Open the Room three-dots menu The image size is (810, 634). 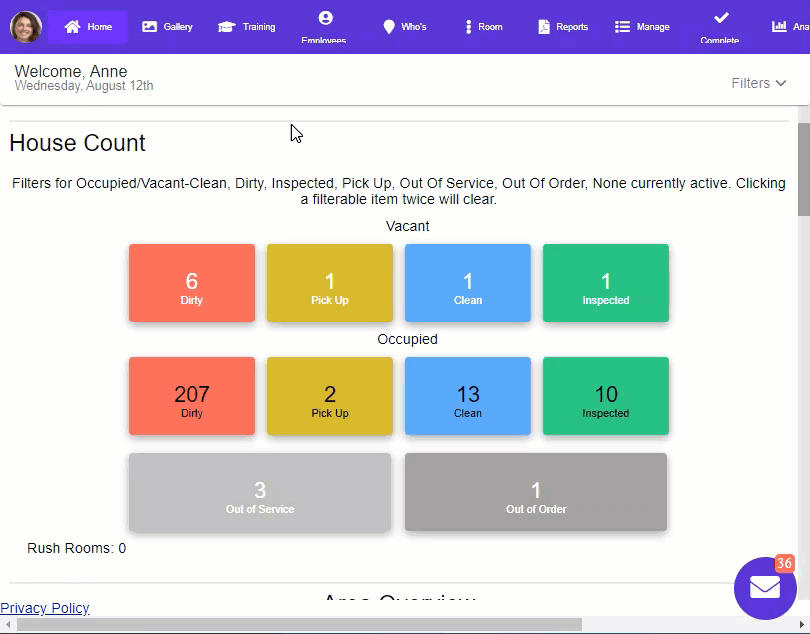tap(468, 27)
